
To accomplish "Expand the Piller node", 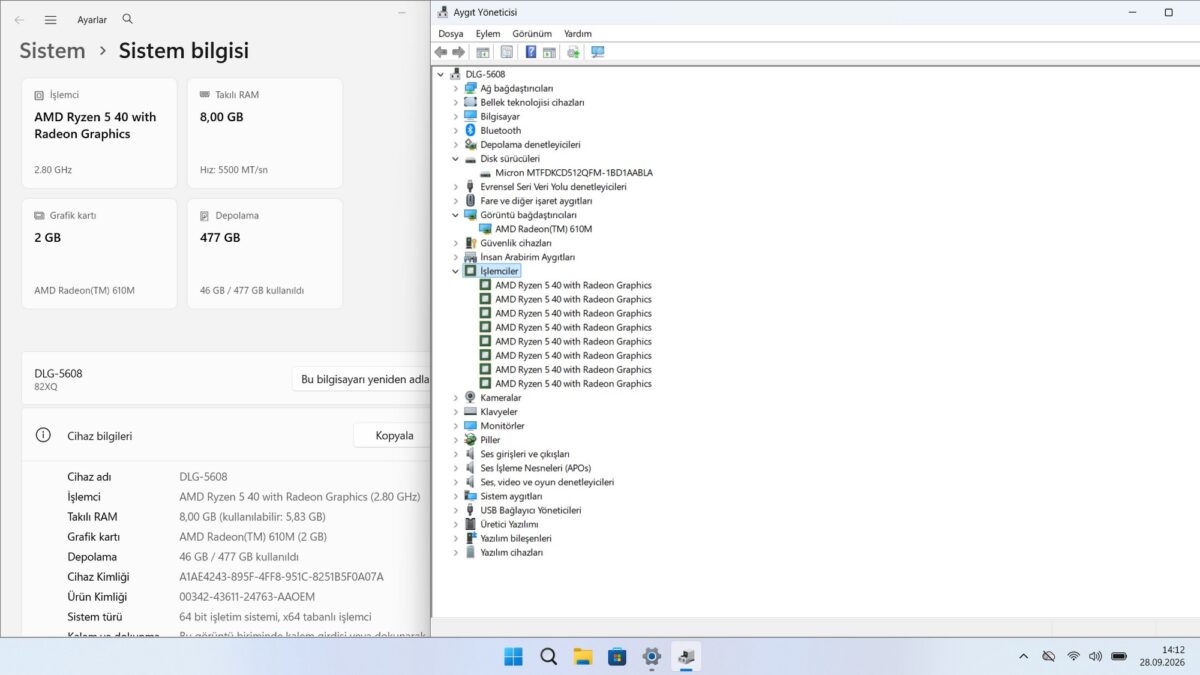I will tap(456, 440).
